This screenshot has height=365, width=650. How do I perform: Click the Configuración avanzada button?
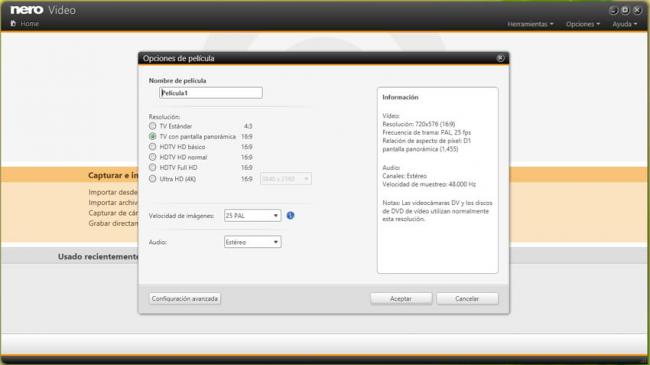point(184,299)
